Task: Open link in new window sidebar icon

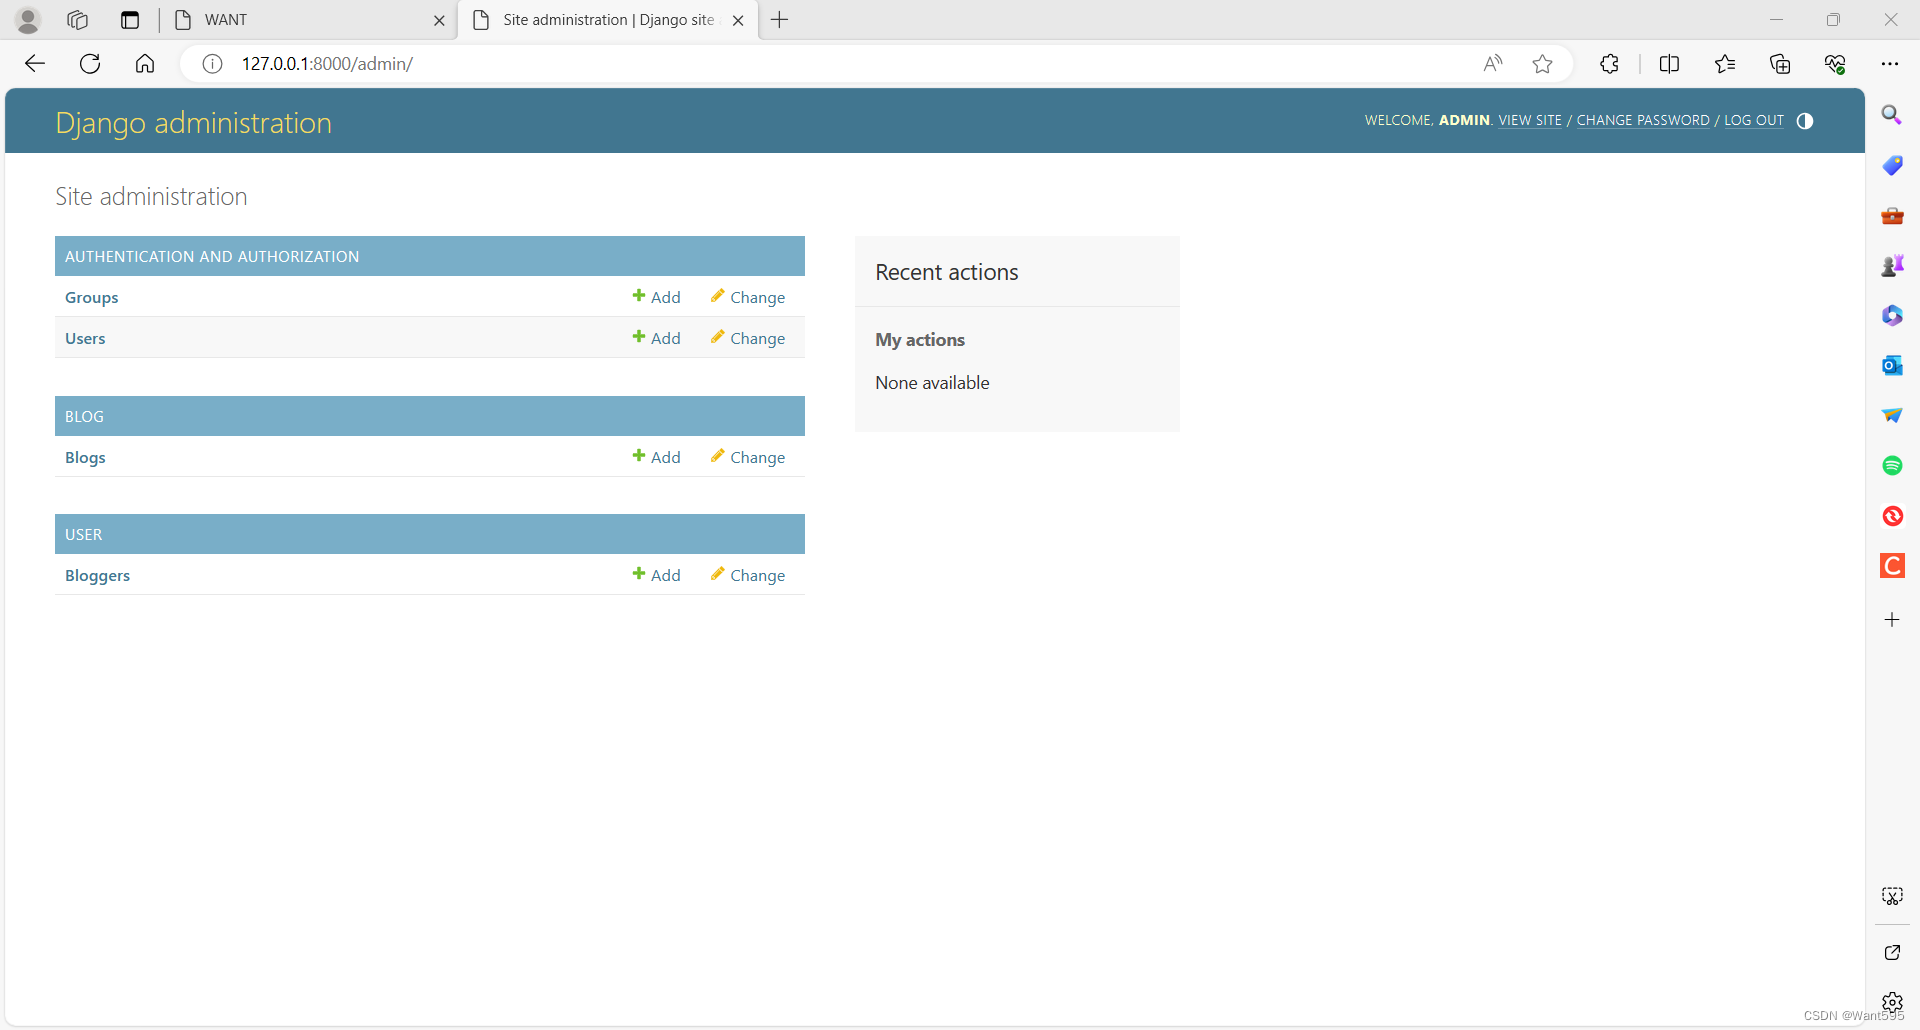Action: click(x=1892, y=952)
